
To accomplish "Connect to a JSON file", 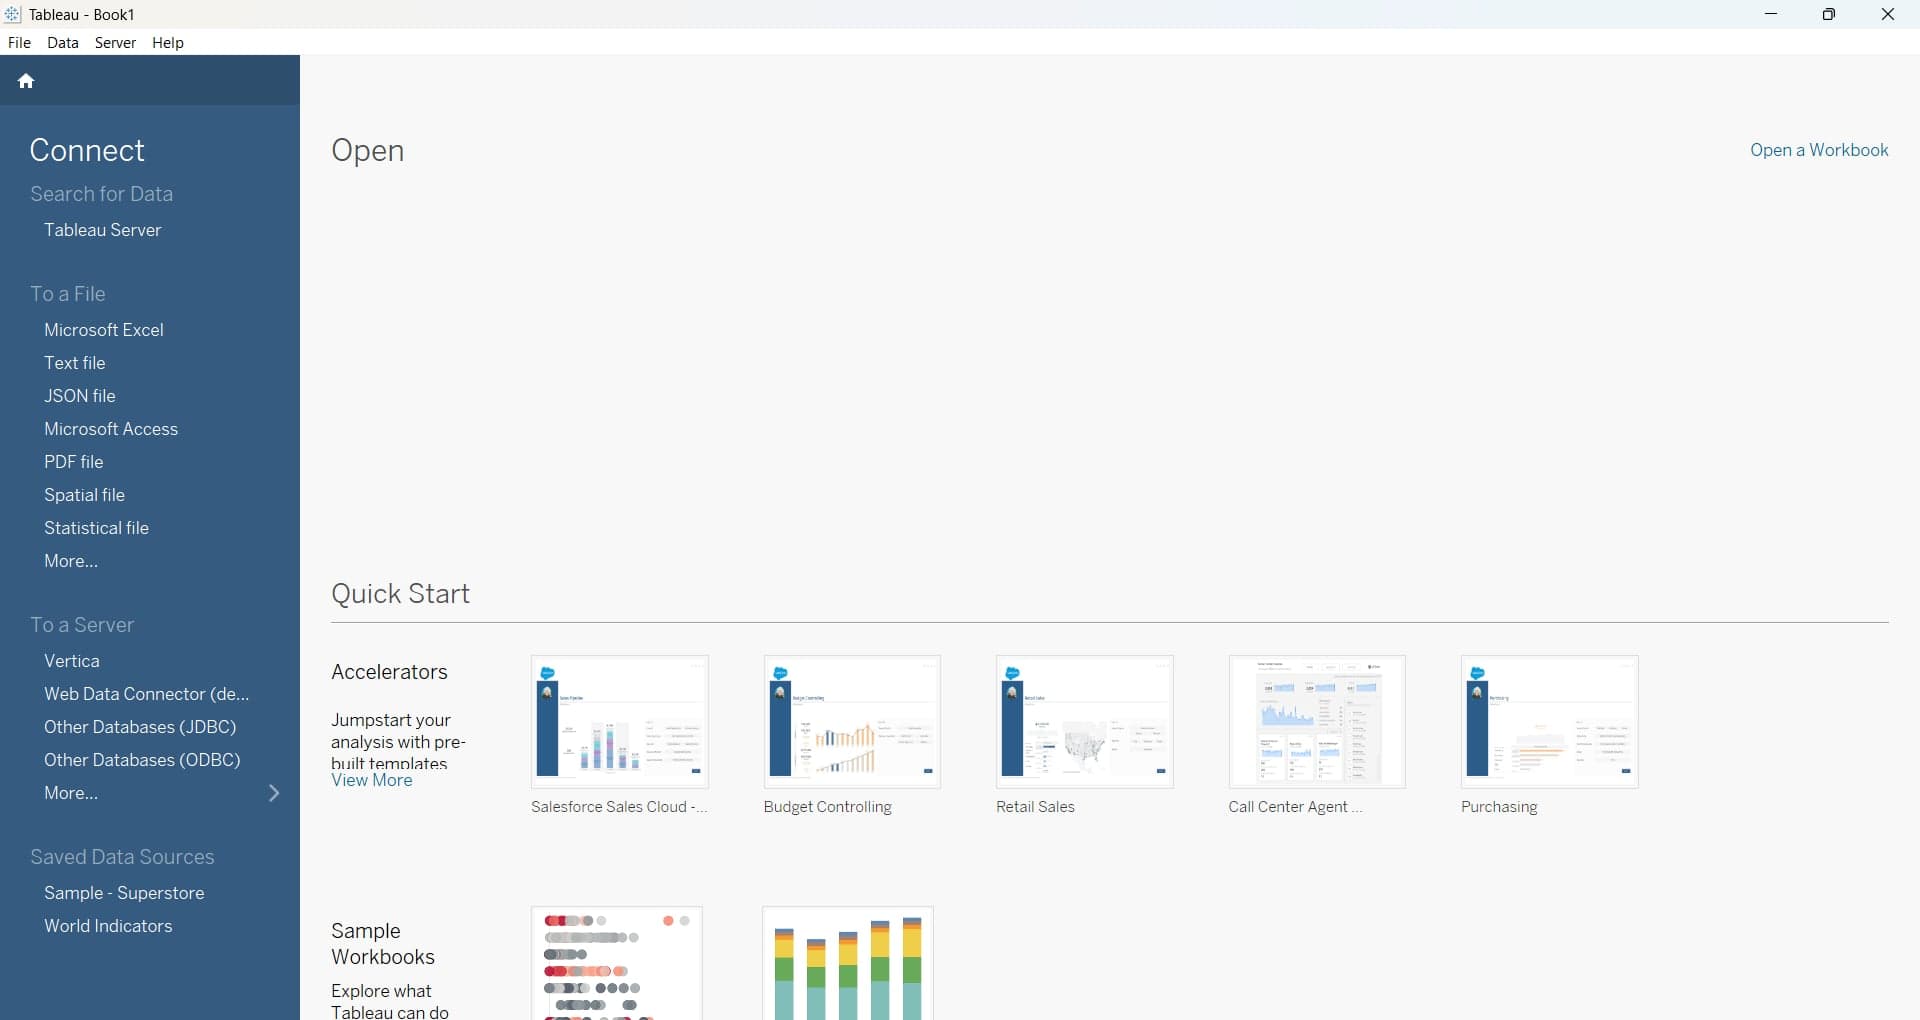I will coord(80,396).
